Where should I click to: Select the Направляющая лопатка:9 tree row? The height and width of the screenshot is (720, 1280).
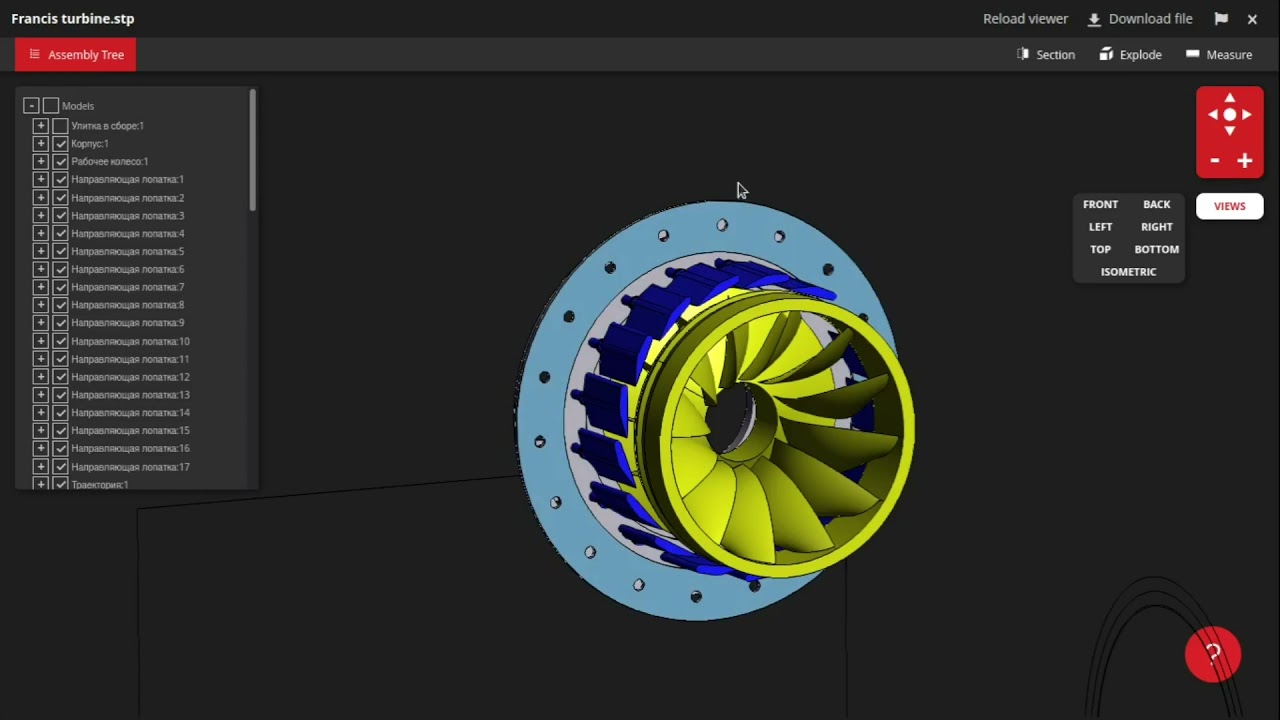(x=127, y=323)
